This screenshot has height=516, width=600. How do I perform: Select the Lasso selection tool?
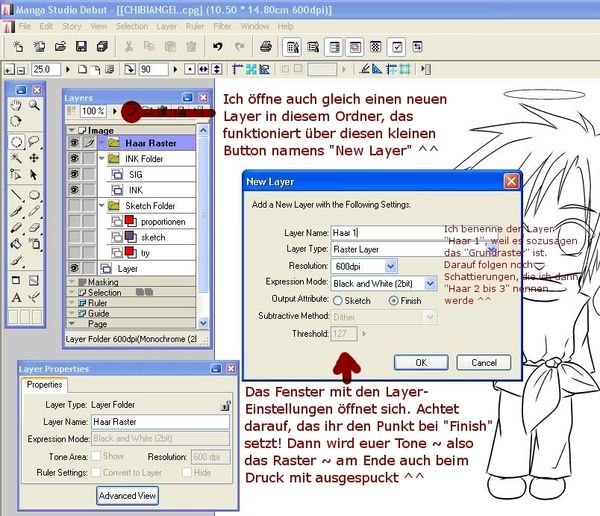click(x=34, y=142)
